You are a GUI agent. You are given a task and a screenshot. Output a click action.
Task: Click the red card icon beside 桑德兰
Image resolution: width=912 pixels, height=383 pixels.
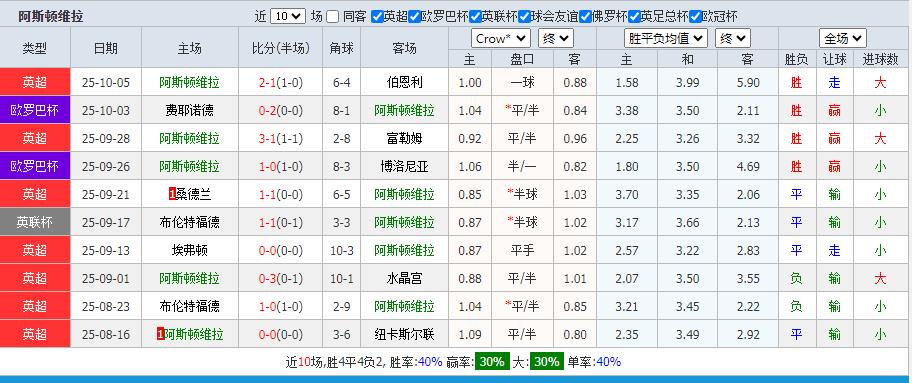click(172, 194)
